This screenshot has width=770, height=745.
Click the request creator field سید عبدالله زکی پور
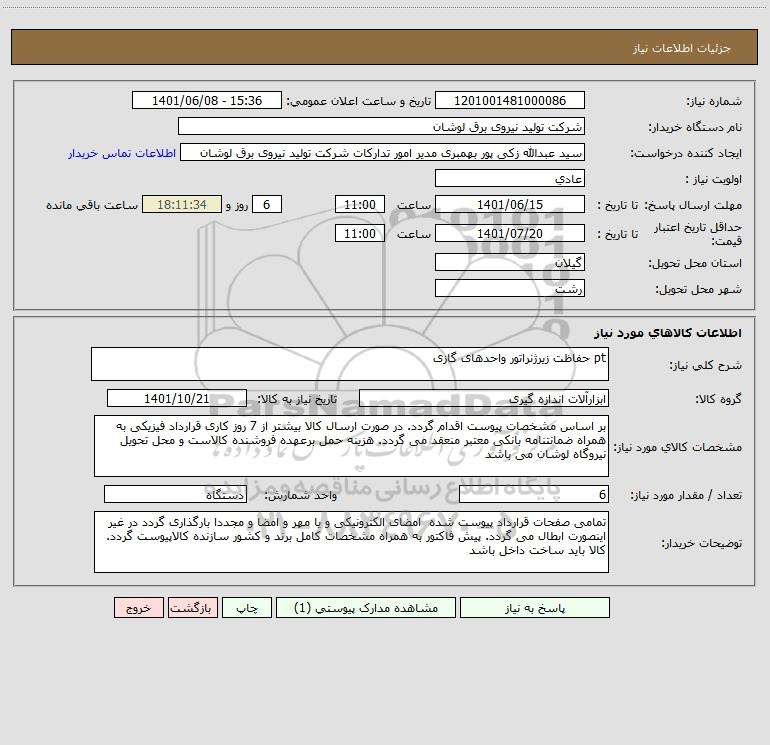click(x=383, y=152)
